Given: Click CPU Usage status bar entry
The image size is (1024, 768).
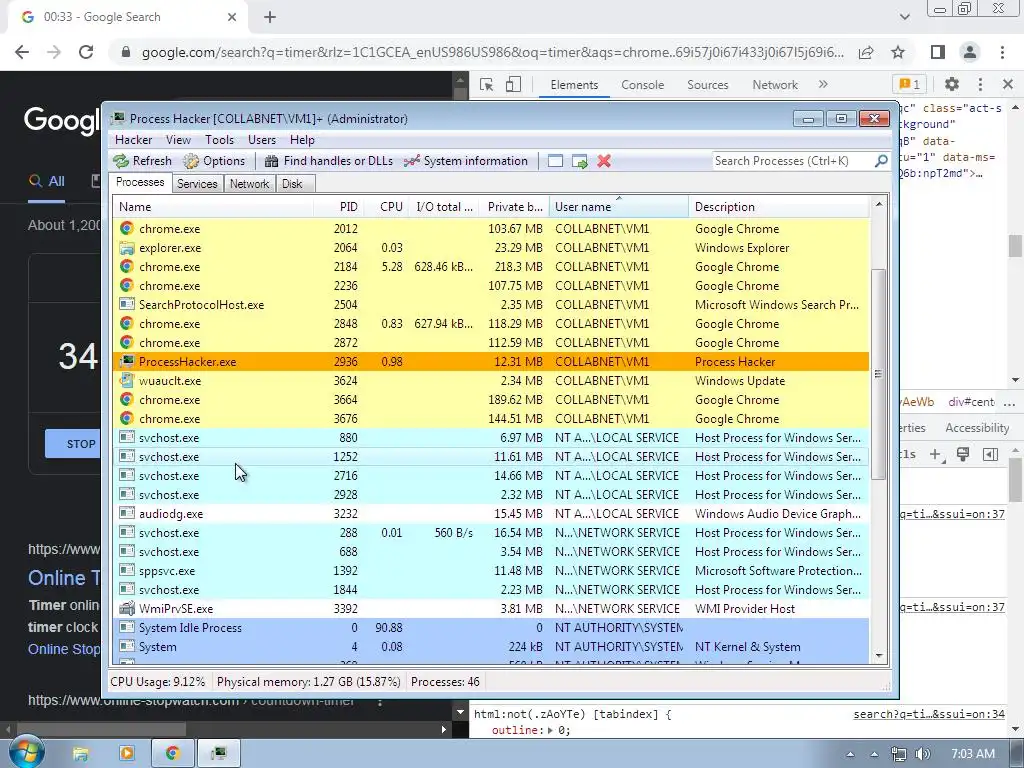Looking at the screenshot, I should coord(157,682).
